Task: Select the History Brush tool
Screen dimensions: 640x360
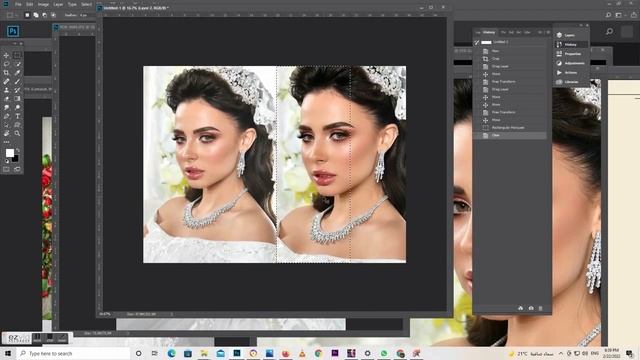Action: click(17, 90)
